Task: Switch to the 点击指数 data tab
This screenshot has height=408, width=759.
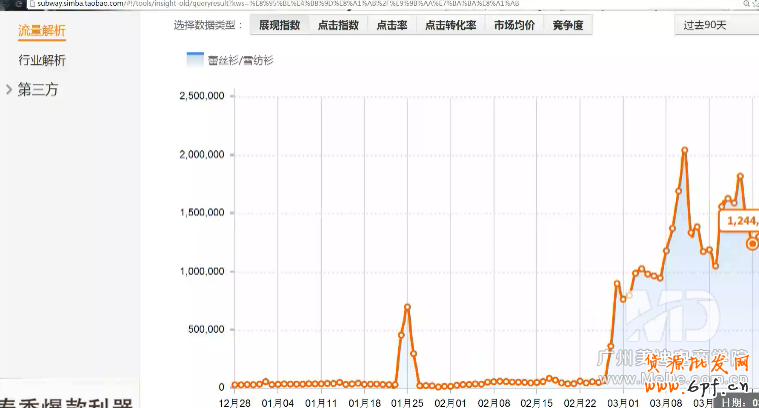Action: [338, 25]
